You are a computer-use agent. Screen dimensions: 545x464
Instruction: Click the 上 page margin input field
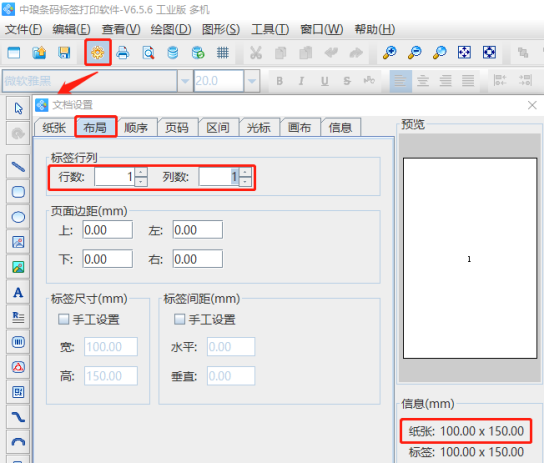tap(108, 230)
